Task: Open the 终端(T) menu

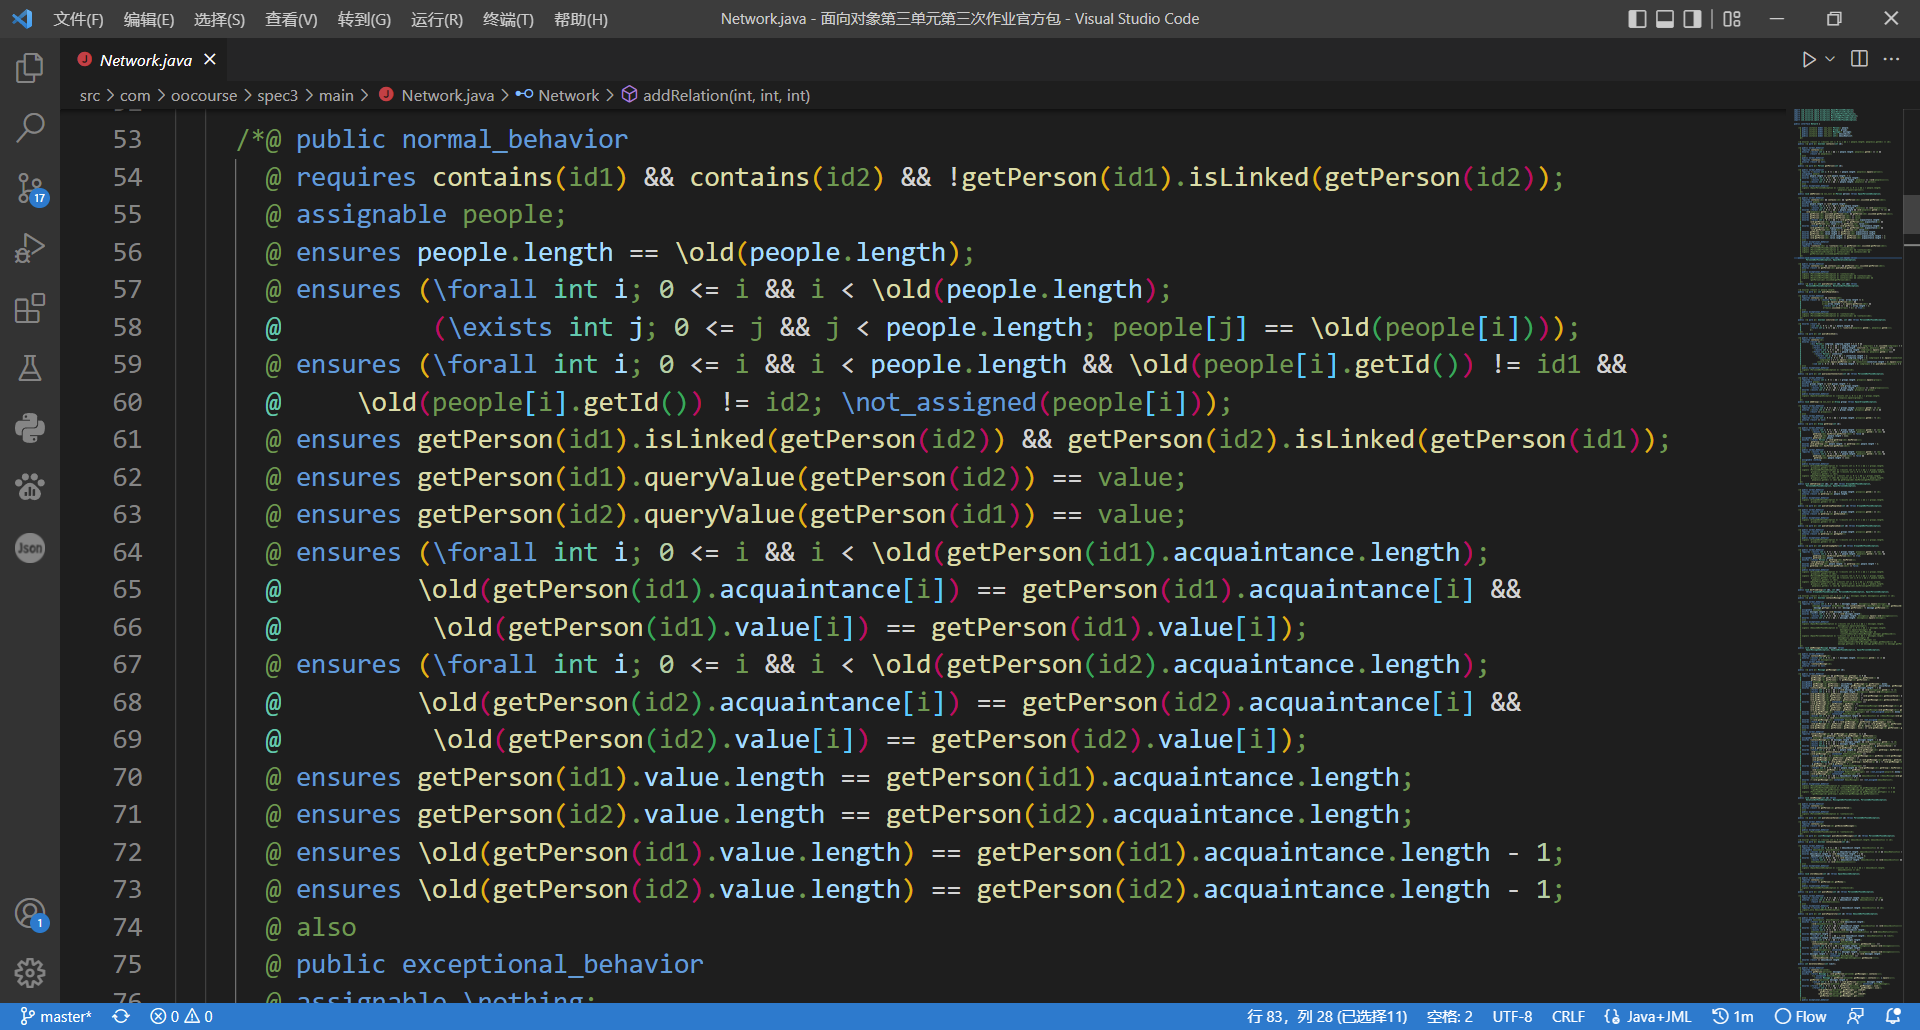Action: coord(508,19)
